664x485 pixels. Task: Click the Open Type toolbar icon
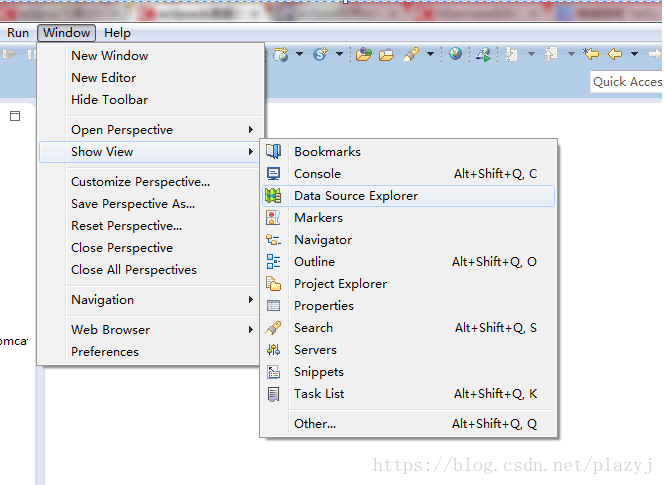(364, 54)
